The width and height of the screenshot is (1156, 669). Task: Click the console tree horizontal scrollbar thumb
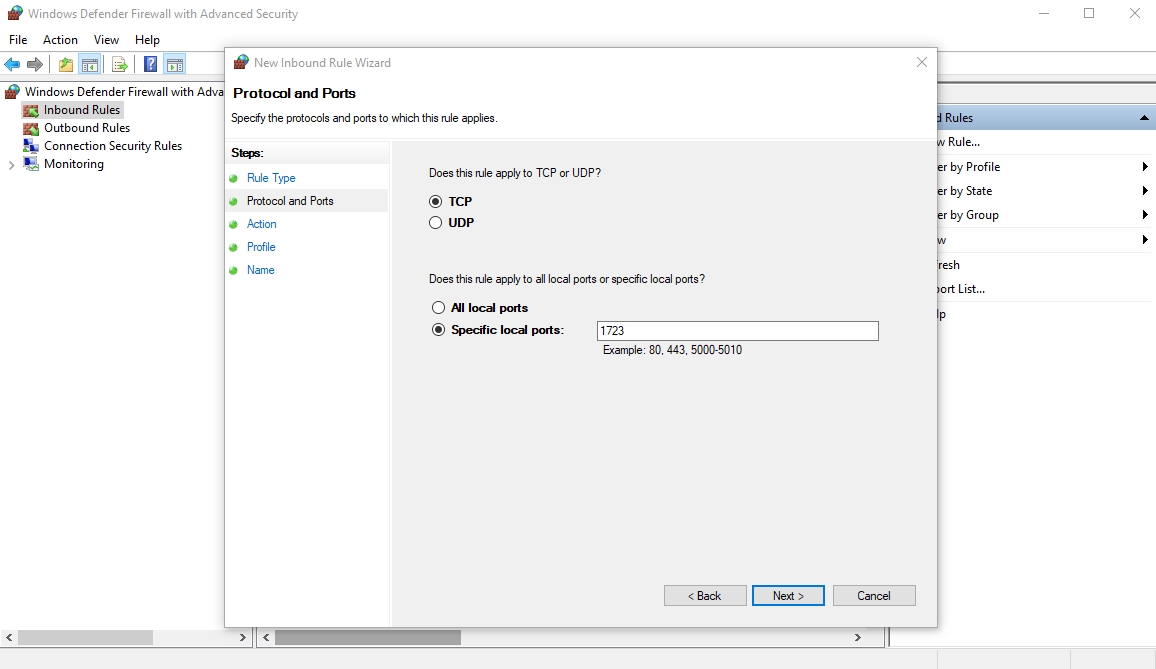(x=85, y=637)
